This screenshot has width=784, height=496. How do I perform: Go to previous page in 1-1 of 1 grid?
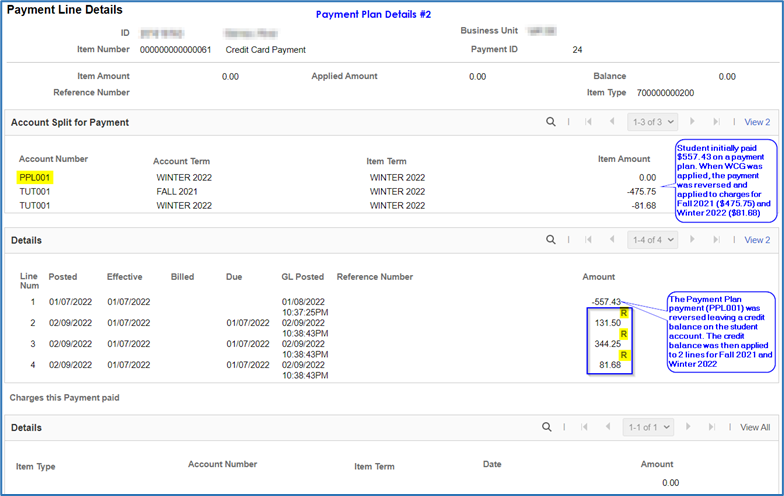(x=608, y=426)
